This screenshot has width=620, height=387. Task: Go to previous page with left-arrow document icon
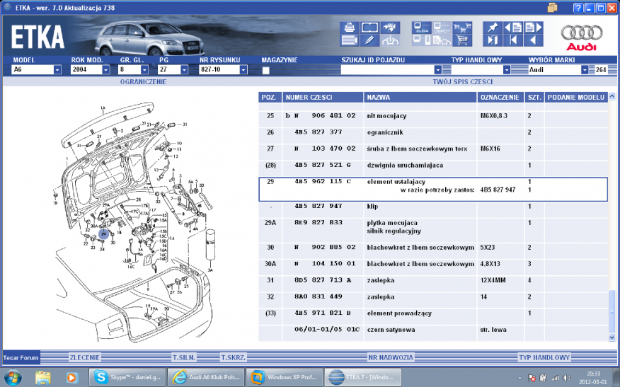(513, 27)
